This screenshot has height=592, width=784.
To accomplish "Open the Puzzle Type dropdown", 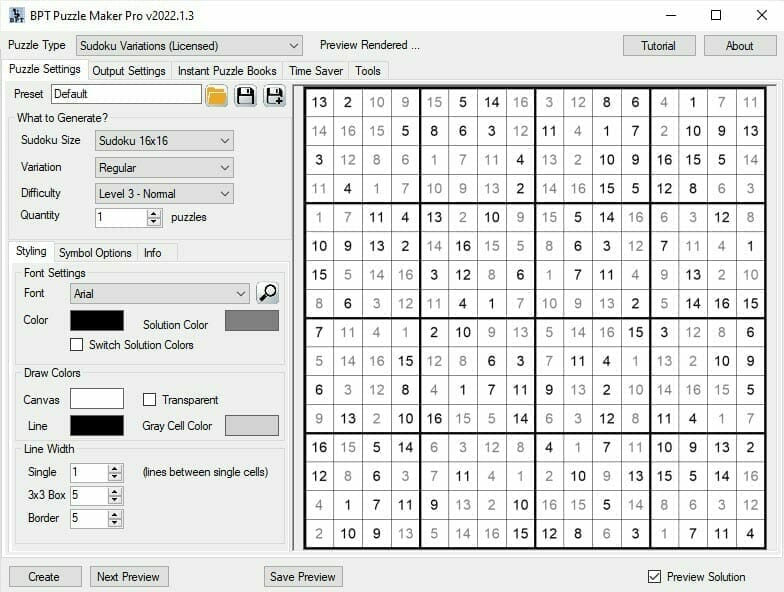I will click(189, 46).
